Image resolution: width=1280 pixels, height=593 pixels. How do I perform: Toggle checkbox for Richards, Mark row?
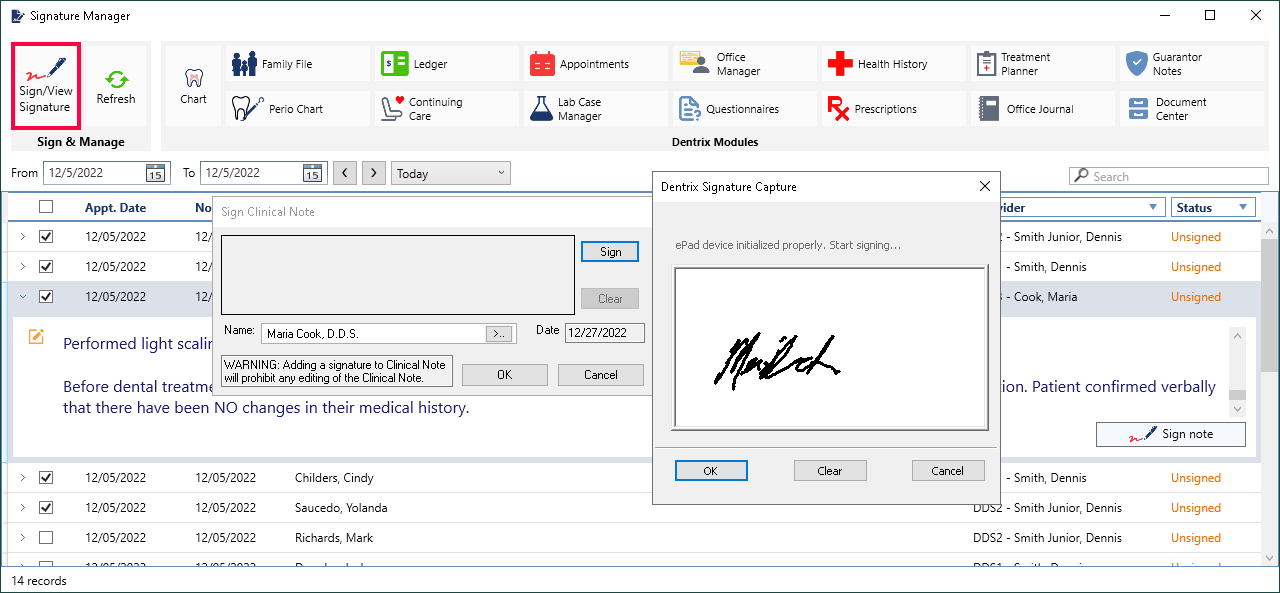[x=46, y=538]
